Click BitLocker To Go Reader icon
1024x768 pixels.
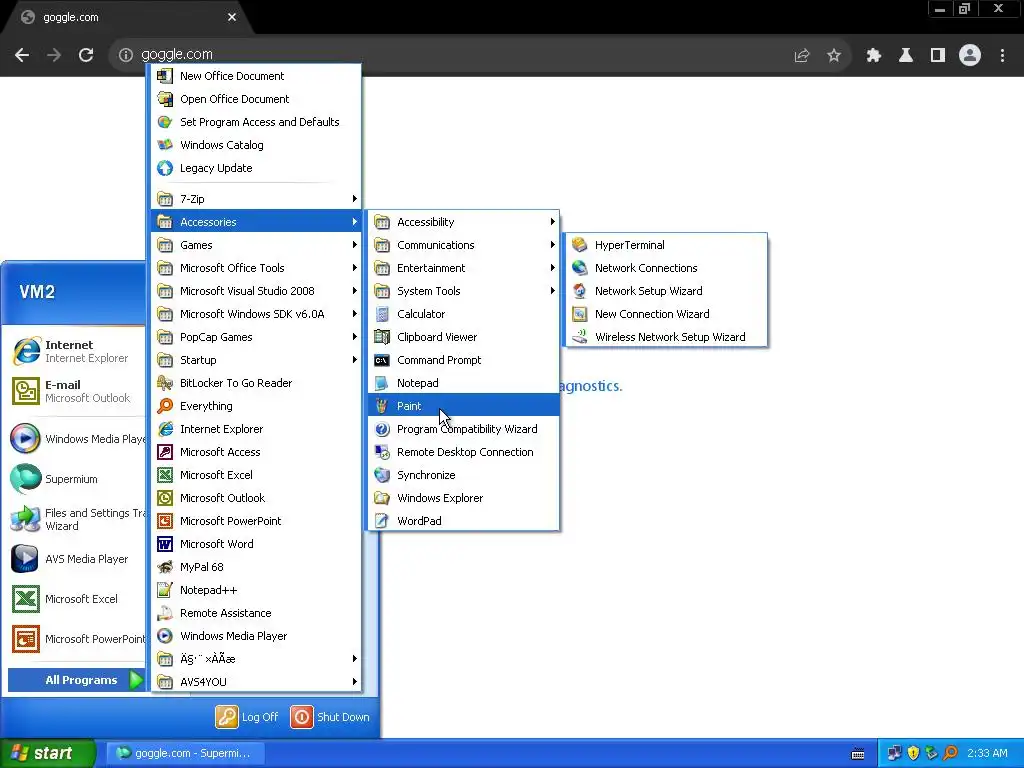pos(165,383)
